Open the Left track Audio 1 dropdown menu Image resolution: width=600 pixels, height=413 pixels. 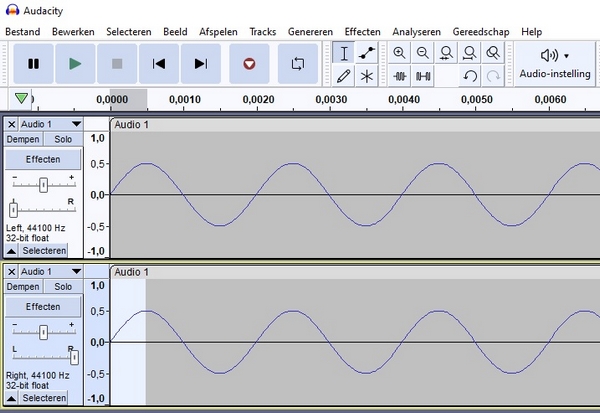(51, 124)
